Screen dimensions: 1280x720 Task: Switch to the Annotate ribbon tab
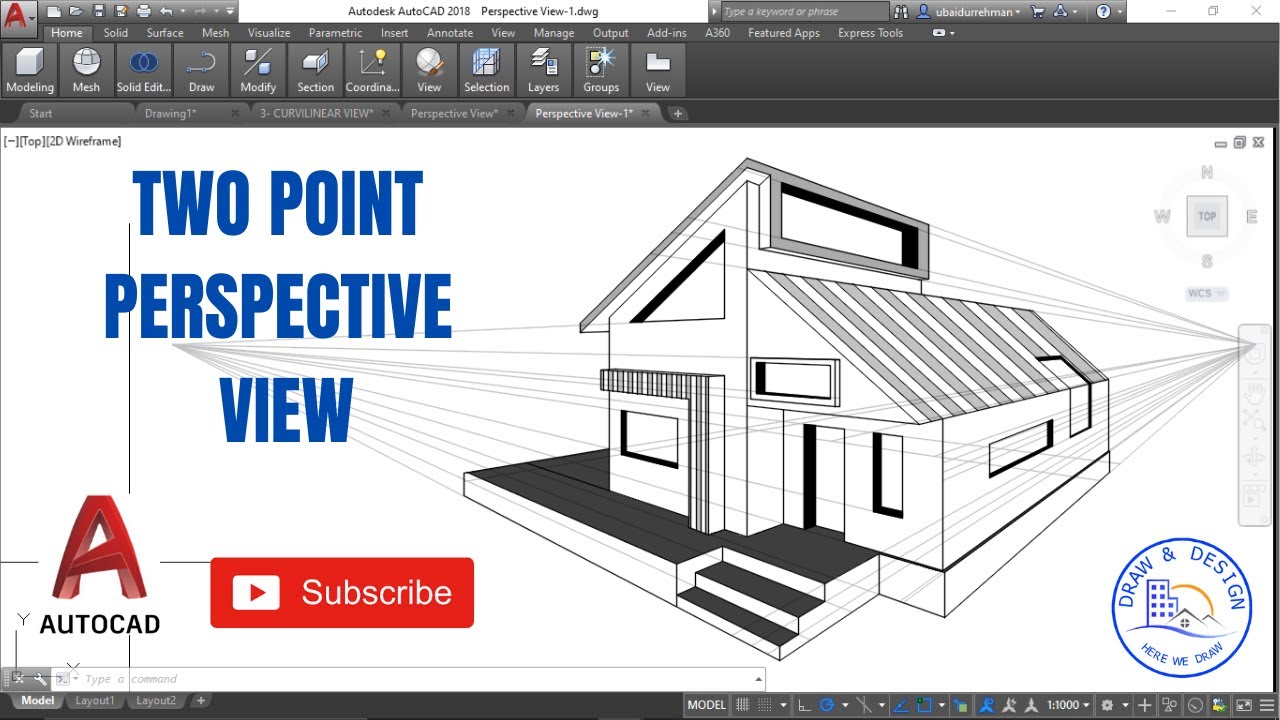(450, 33)
